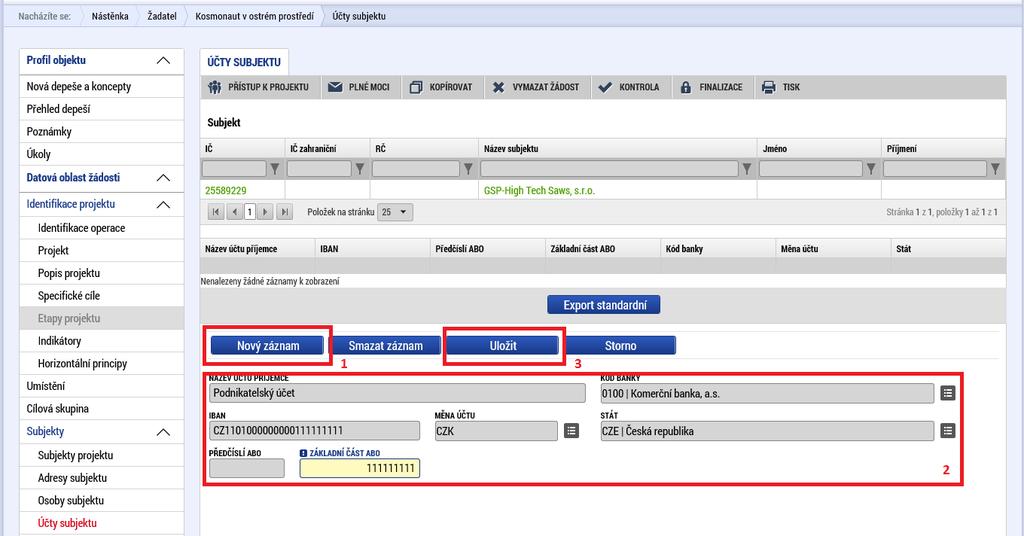
Task: Click the IBAN input field
Action: (314, 431)
